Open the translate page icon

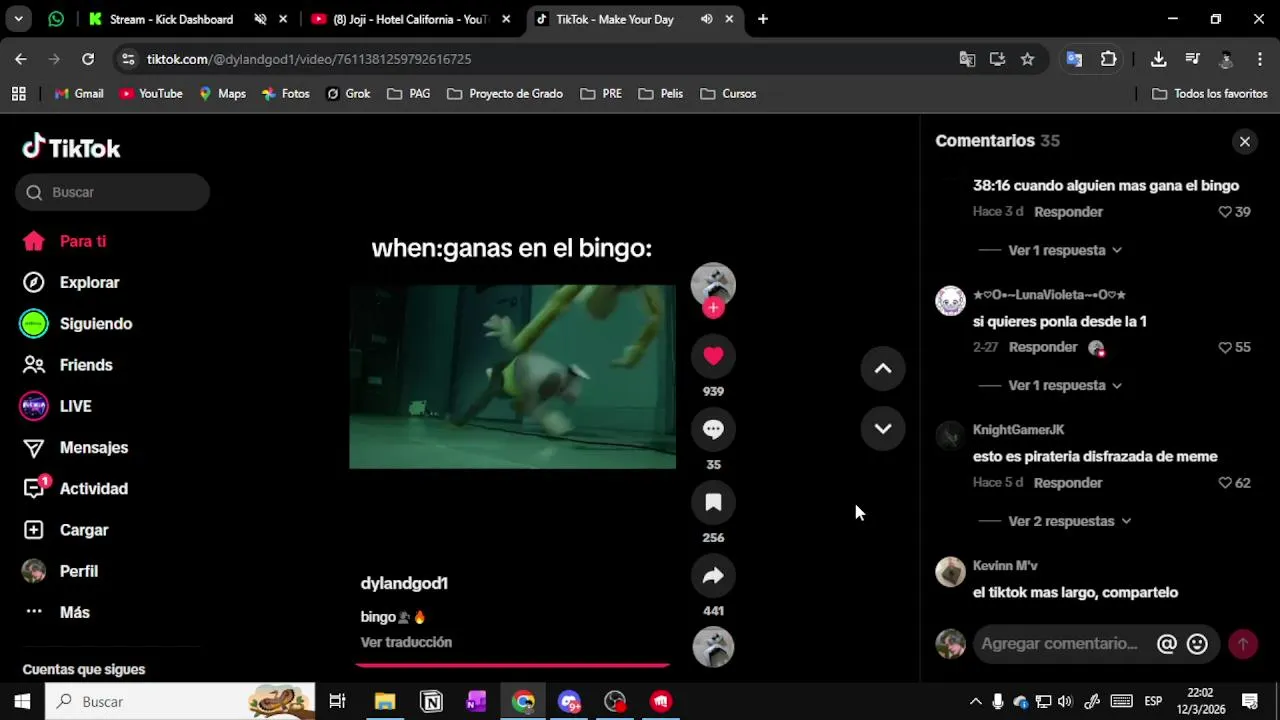coord(967,59)
